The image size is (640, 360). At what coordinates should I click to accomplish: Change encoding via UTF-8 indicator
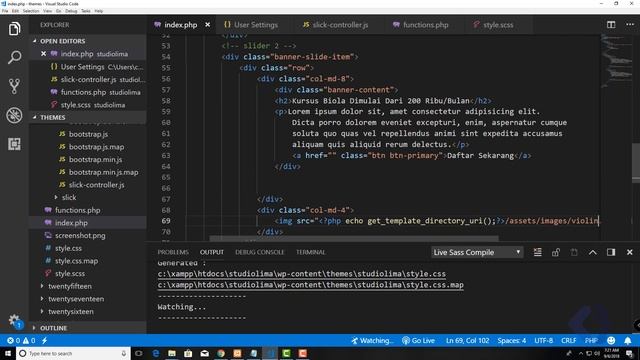(x=543, y=340)
